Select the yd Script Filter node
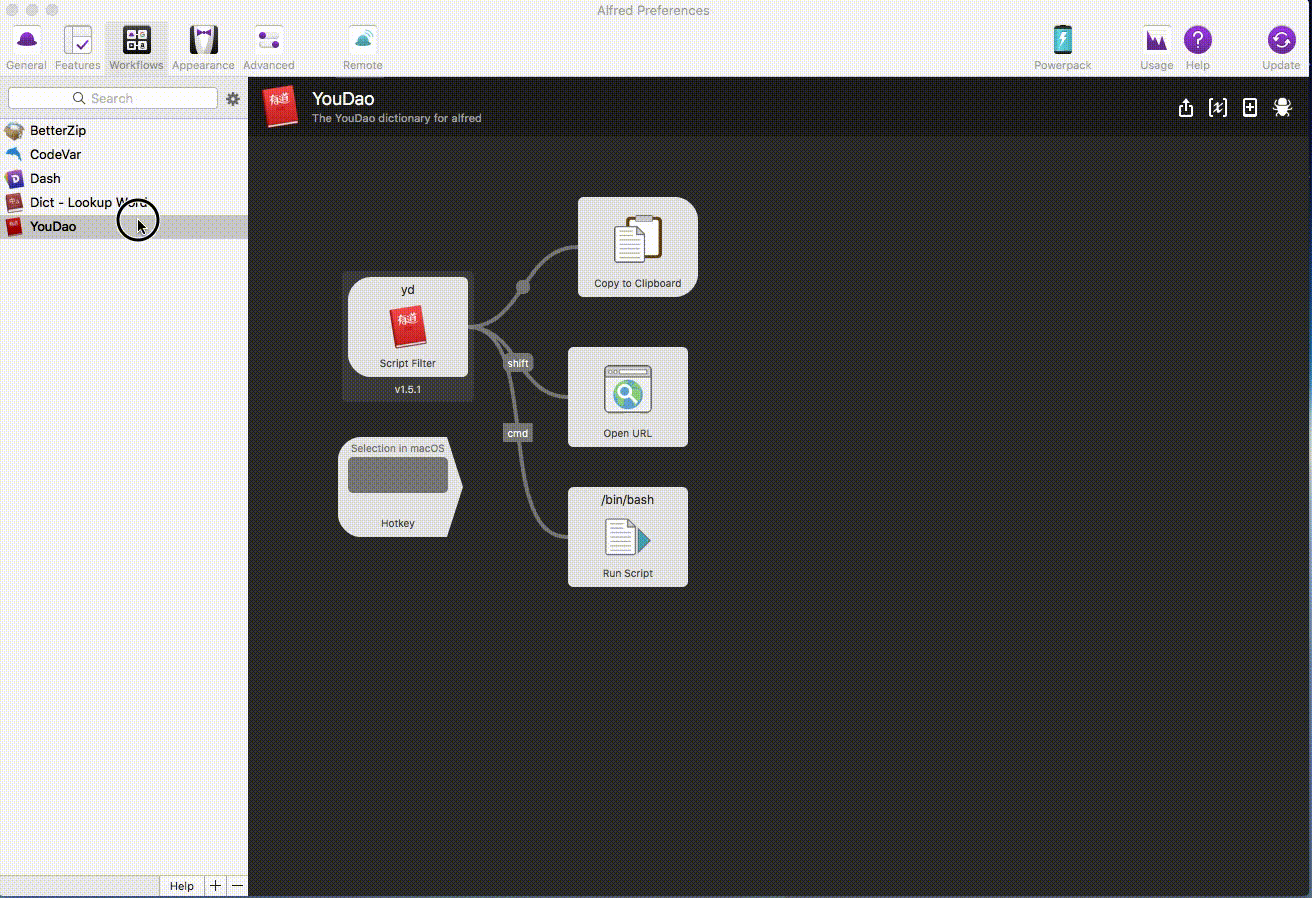Image resolution: width=1312 pixels, height=898 pixels. click(408, 327)
